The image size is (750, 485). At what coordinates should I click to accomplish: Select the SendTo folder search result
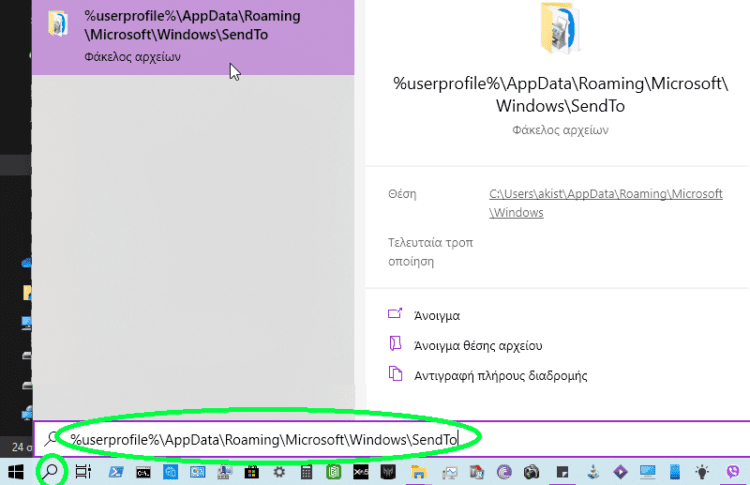click(x=193, y=37)
